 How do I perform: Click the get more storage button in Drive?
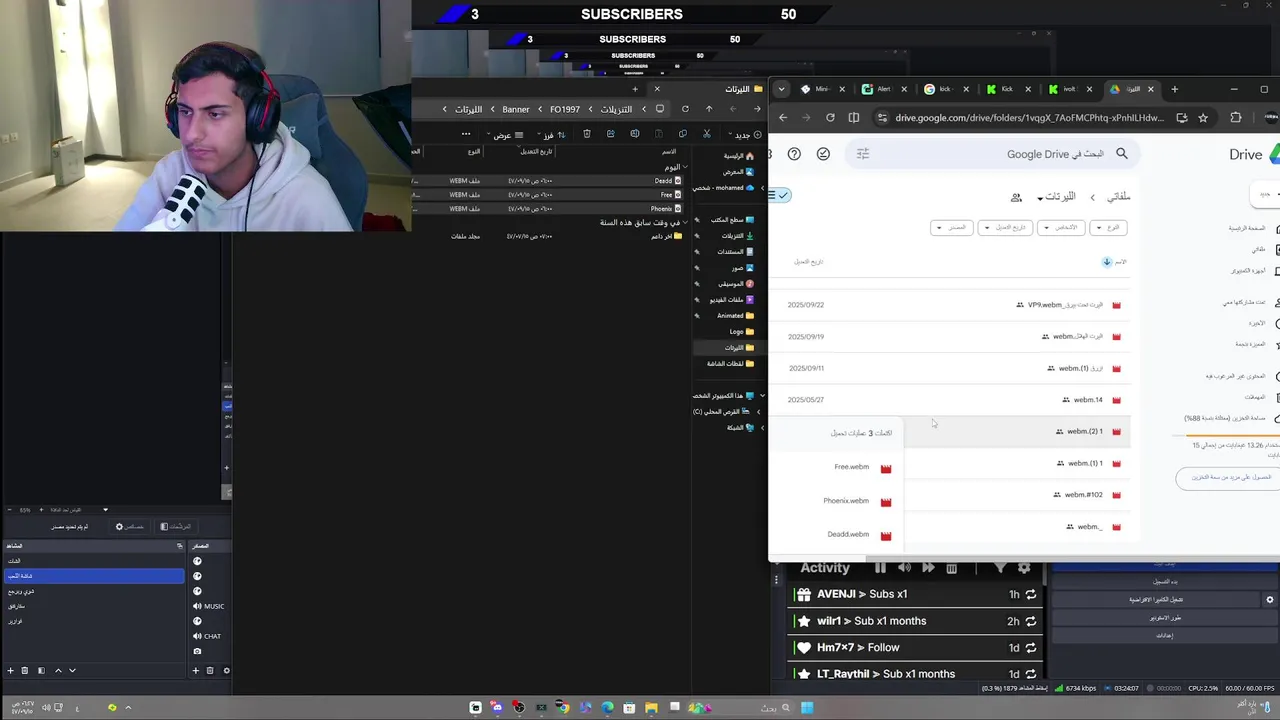coord(1231,477)
